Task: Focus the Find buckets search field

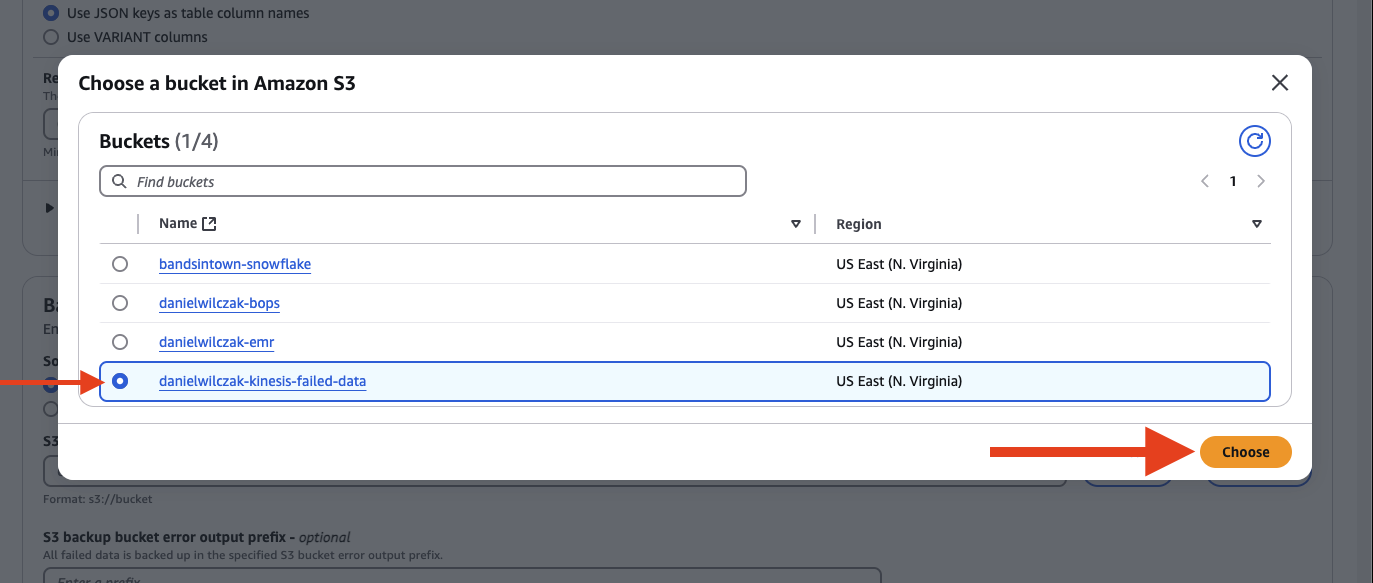Action: [423, 181]
